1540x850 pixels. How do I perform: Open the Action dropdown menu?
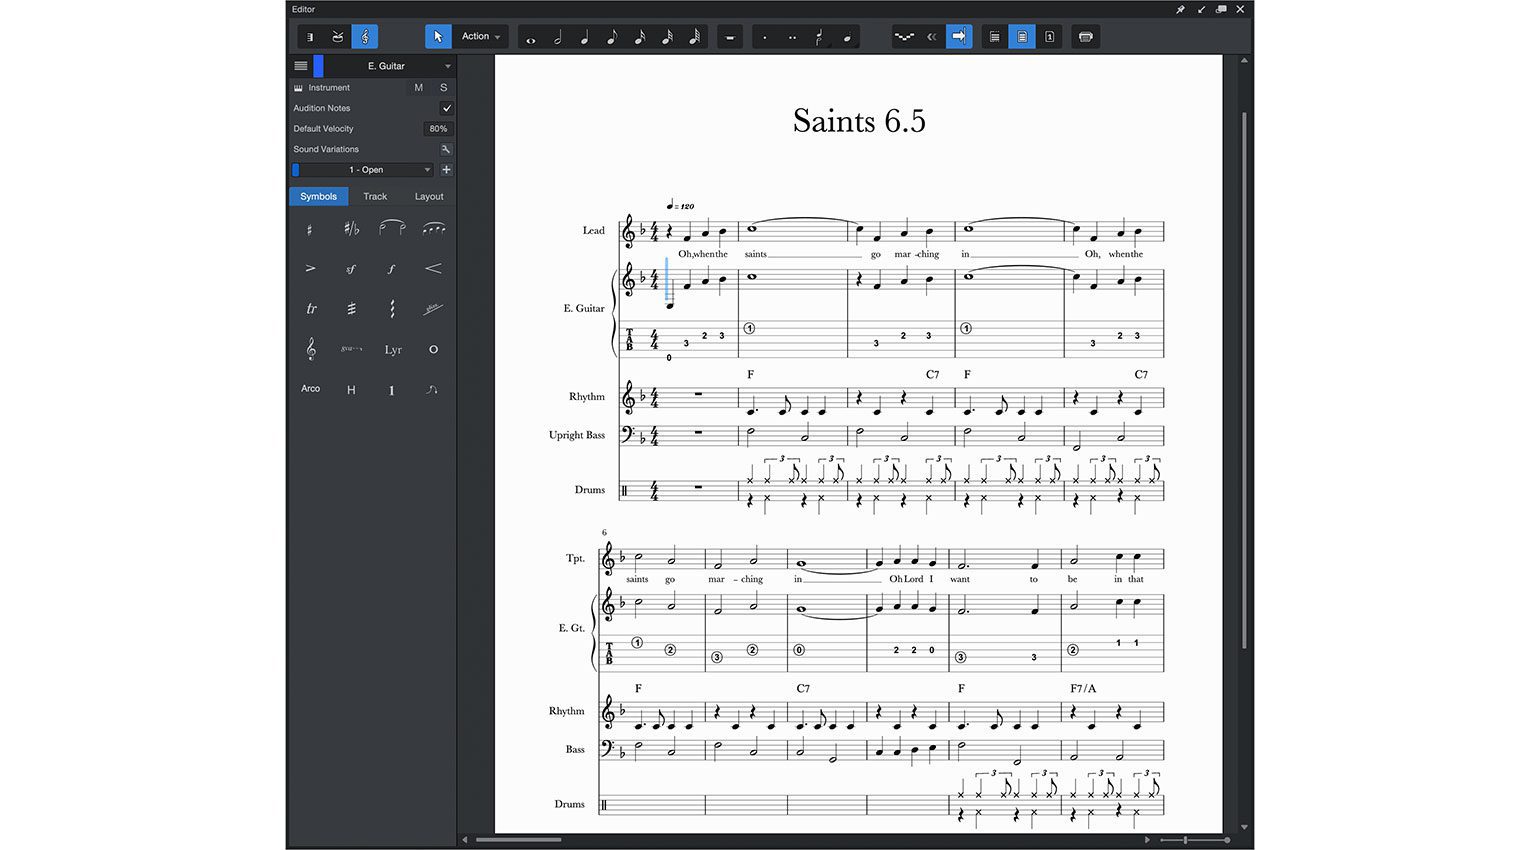(x=479, y=36)
